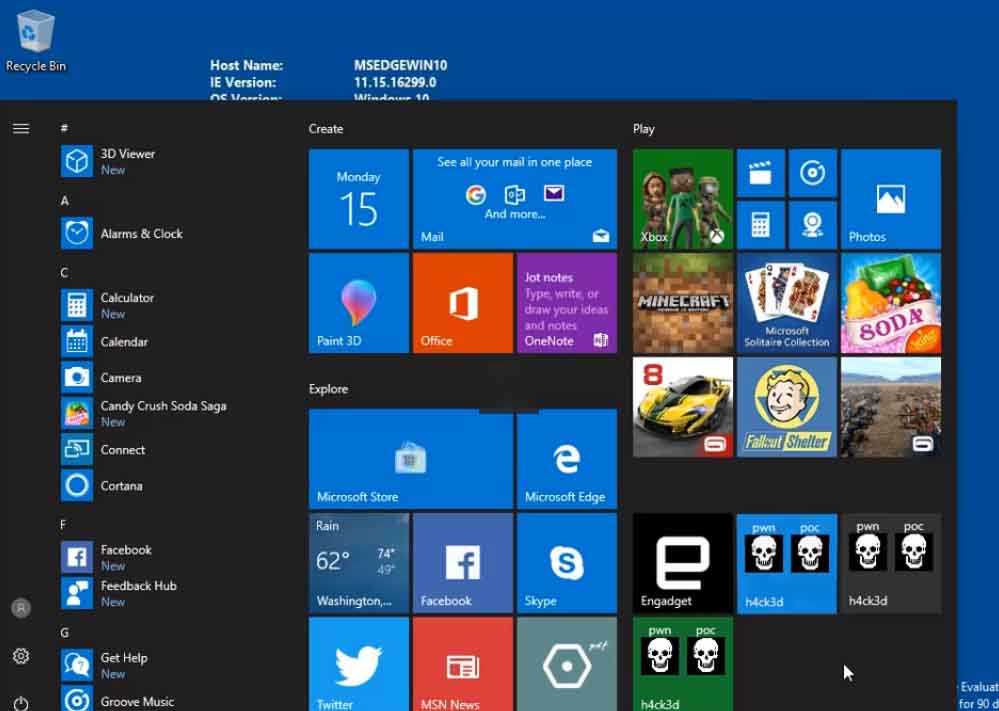Open the Candy Crush Soda tile

[x=891, y=303]
